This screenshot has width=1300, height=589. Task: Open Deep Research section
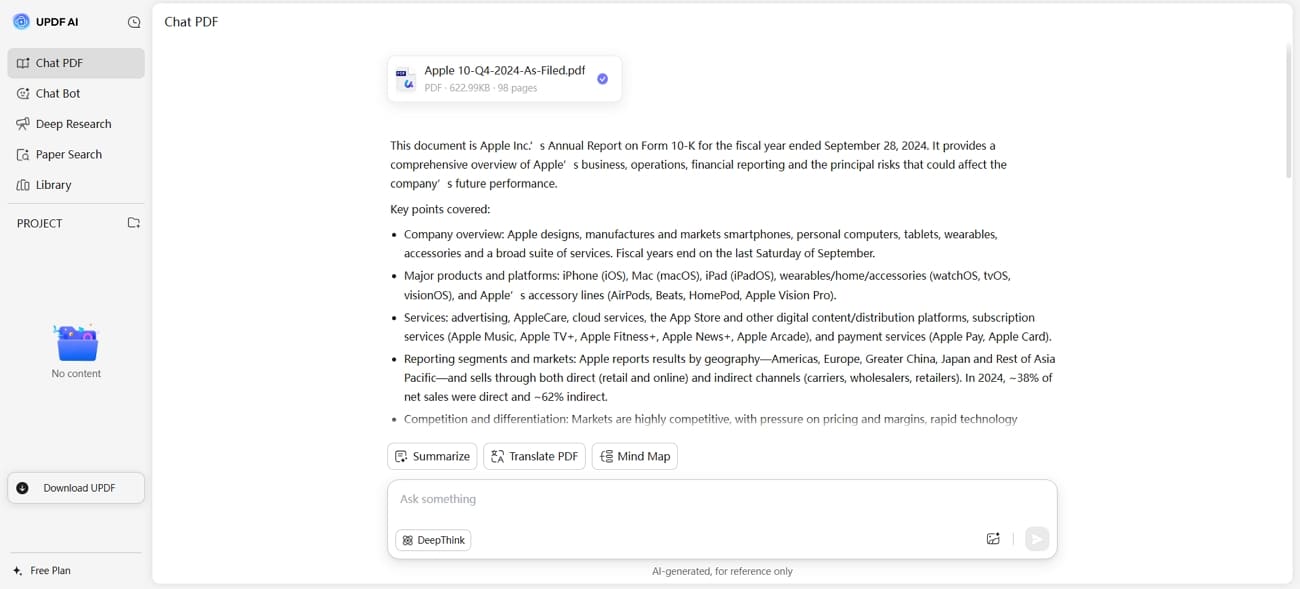pyautogui.click(x=76, y=124)
